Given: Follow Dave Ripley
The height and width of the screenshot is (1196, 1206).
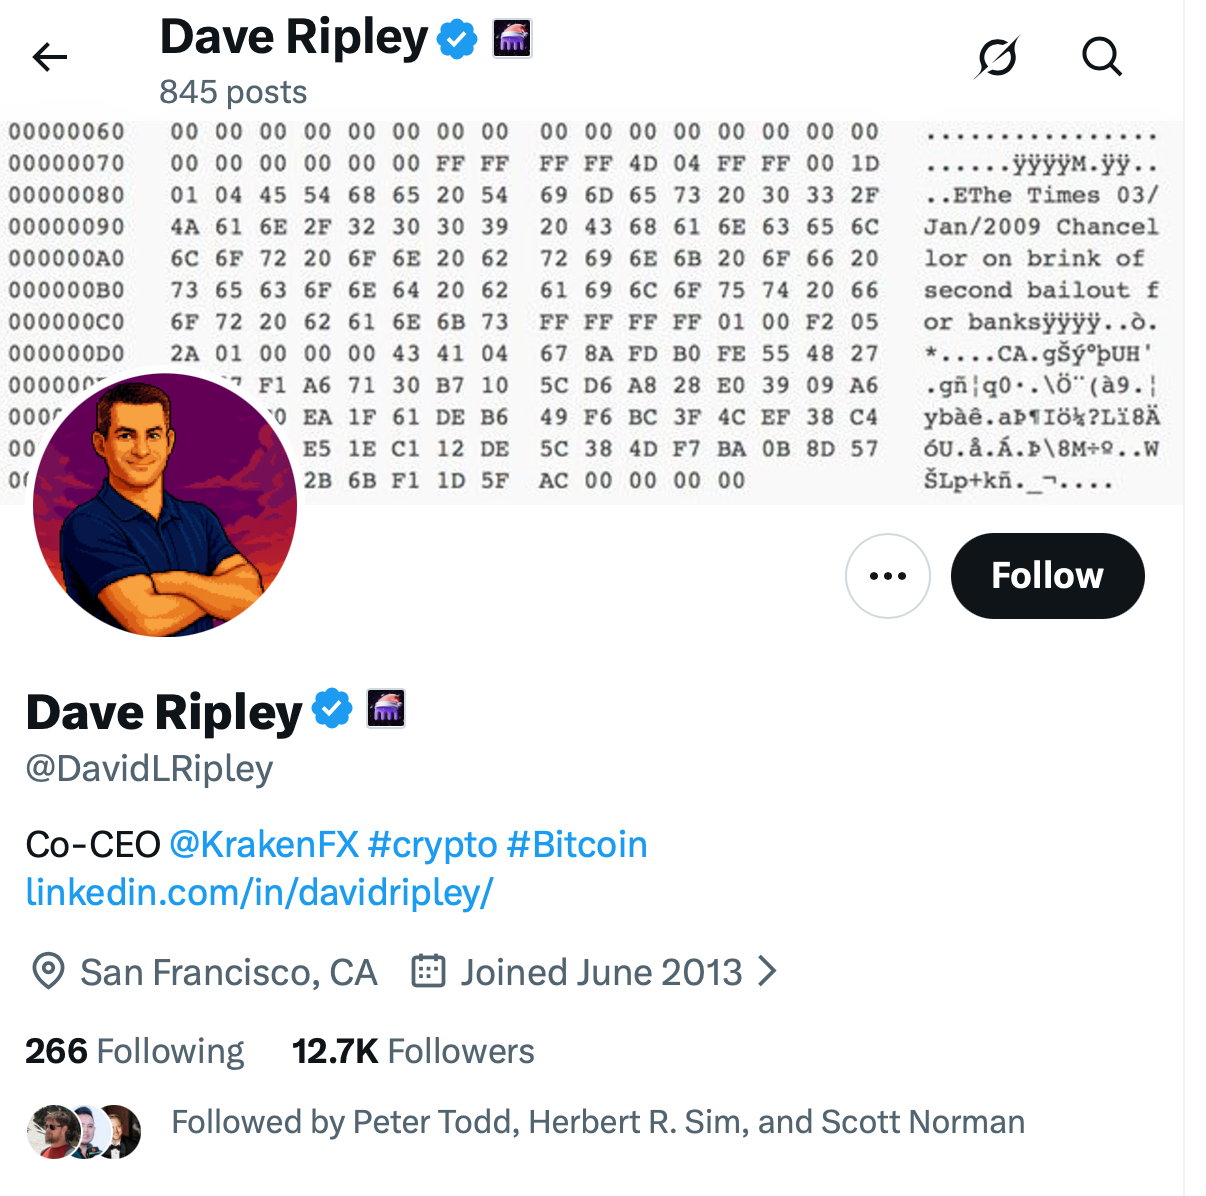Looking at the screenshot, I should click(x=1047, y=576).
